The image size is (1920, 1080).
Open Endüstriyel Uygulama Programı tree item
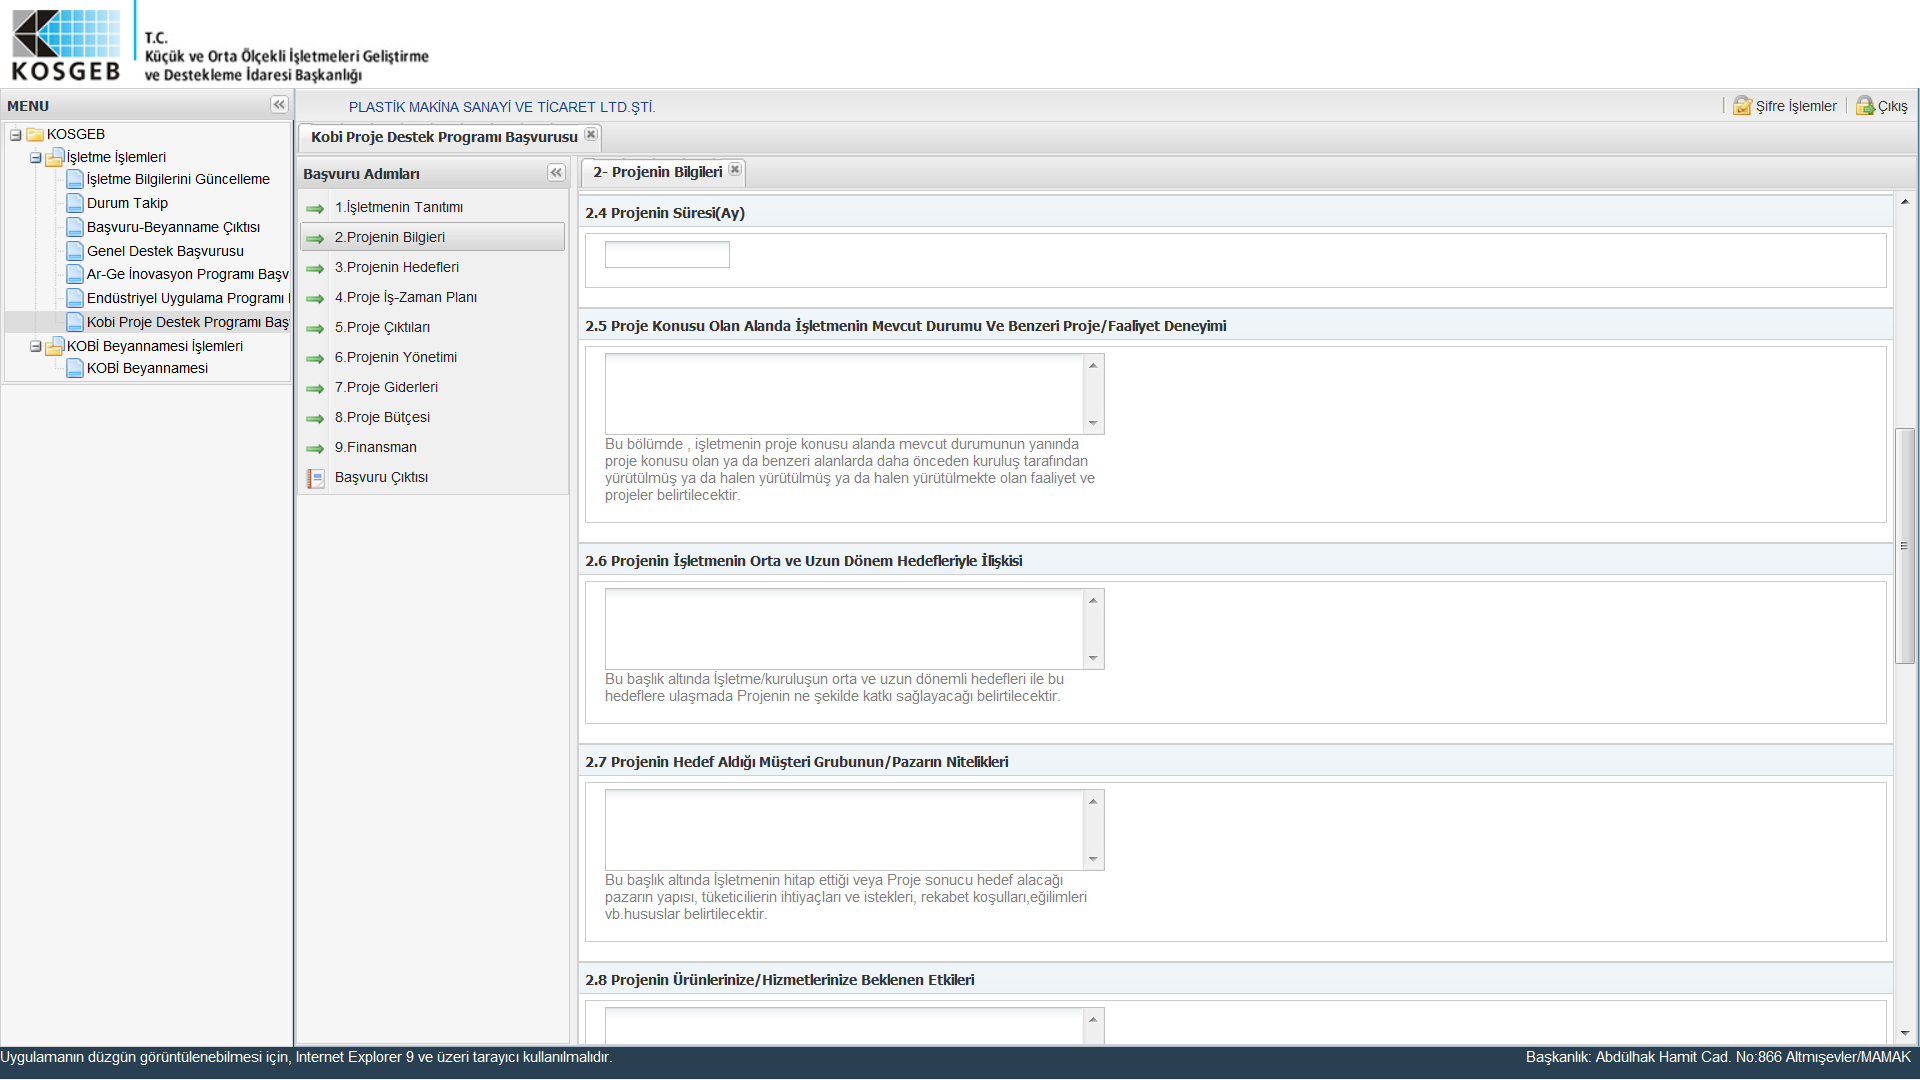[188, 298]
